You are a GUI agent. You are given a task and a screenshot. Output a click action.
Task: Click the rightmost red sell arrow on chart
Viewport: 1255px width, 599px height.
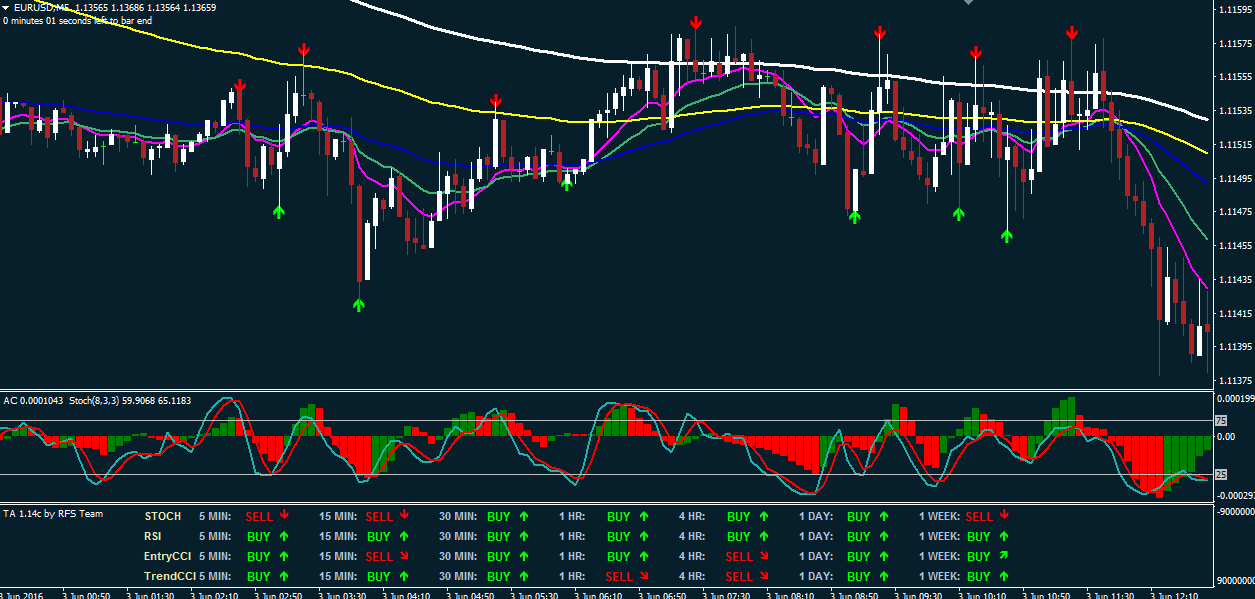click(1072, 33)
